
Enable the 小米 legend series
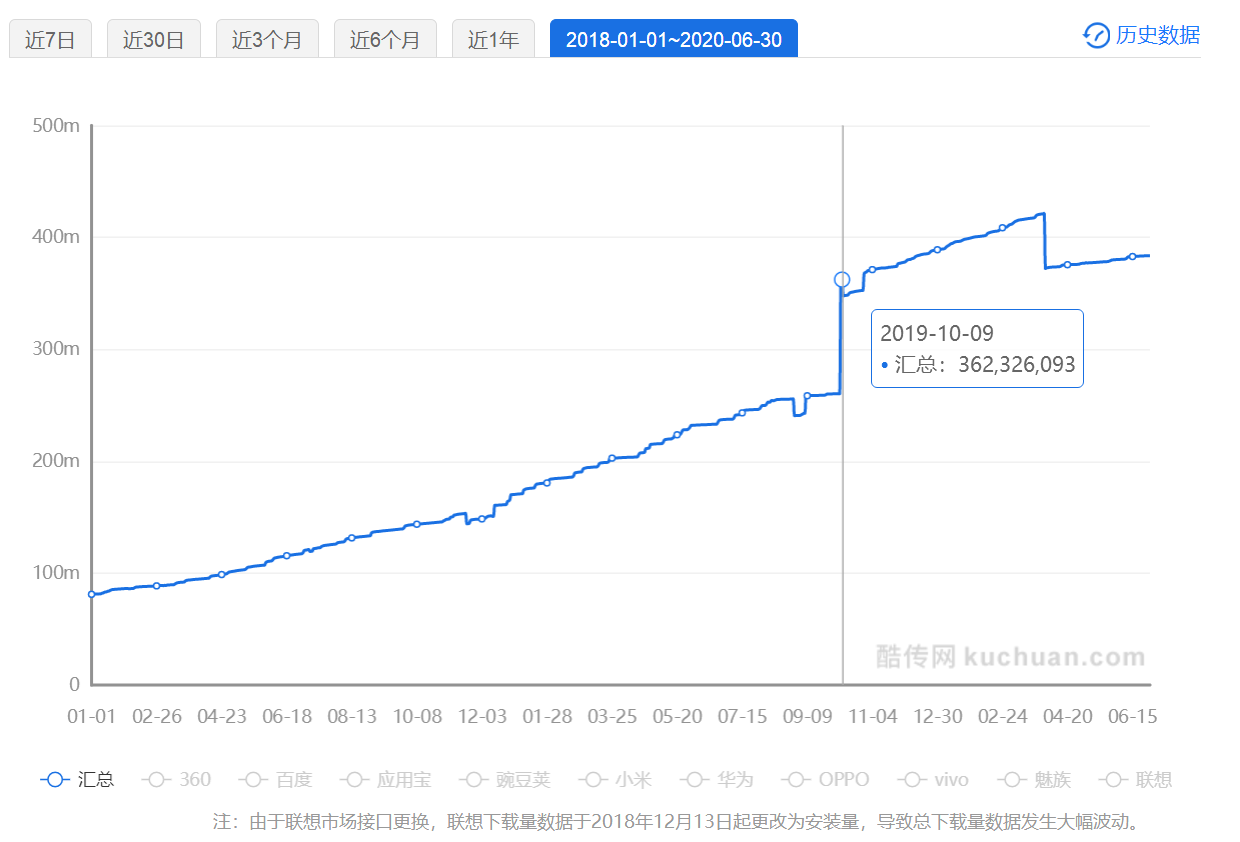tap(615, 779)
